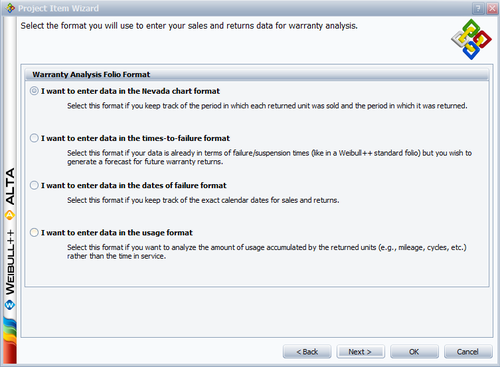Click the rainbow stripe graphic in sidebar
Screen dimensions: 500x367
coord(10,340)
